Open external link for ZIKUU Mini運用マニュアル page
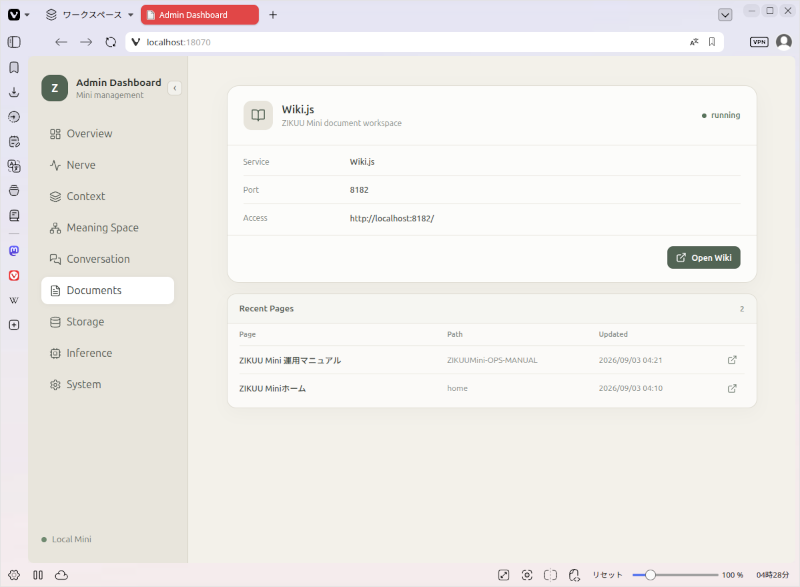 click(732, 360)
